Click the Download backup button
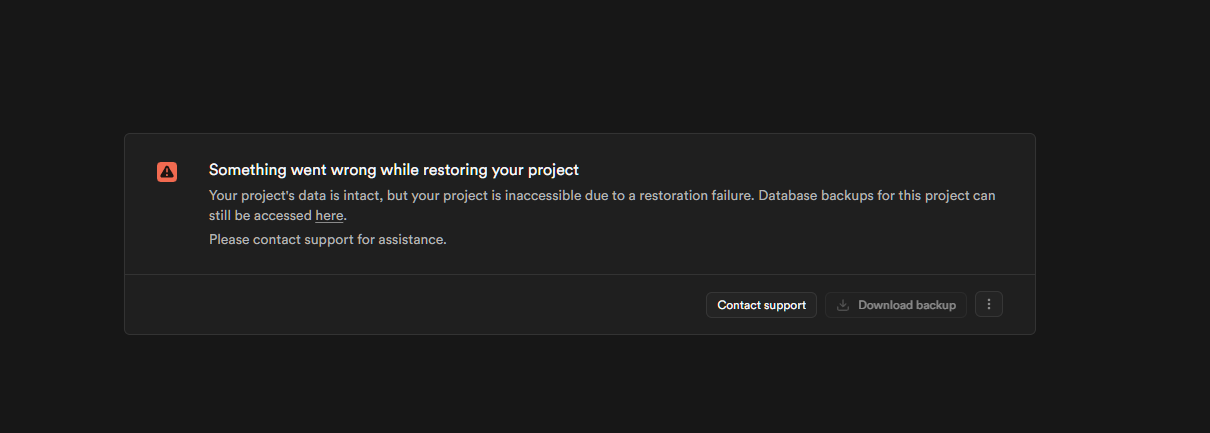The image size is (1210, 433). point(896,305)
